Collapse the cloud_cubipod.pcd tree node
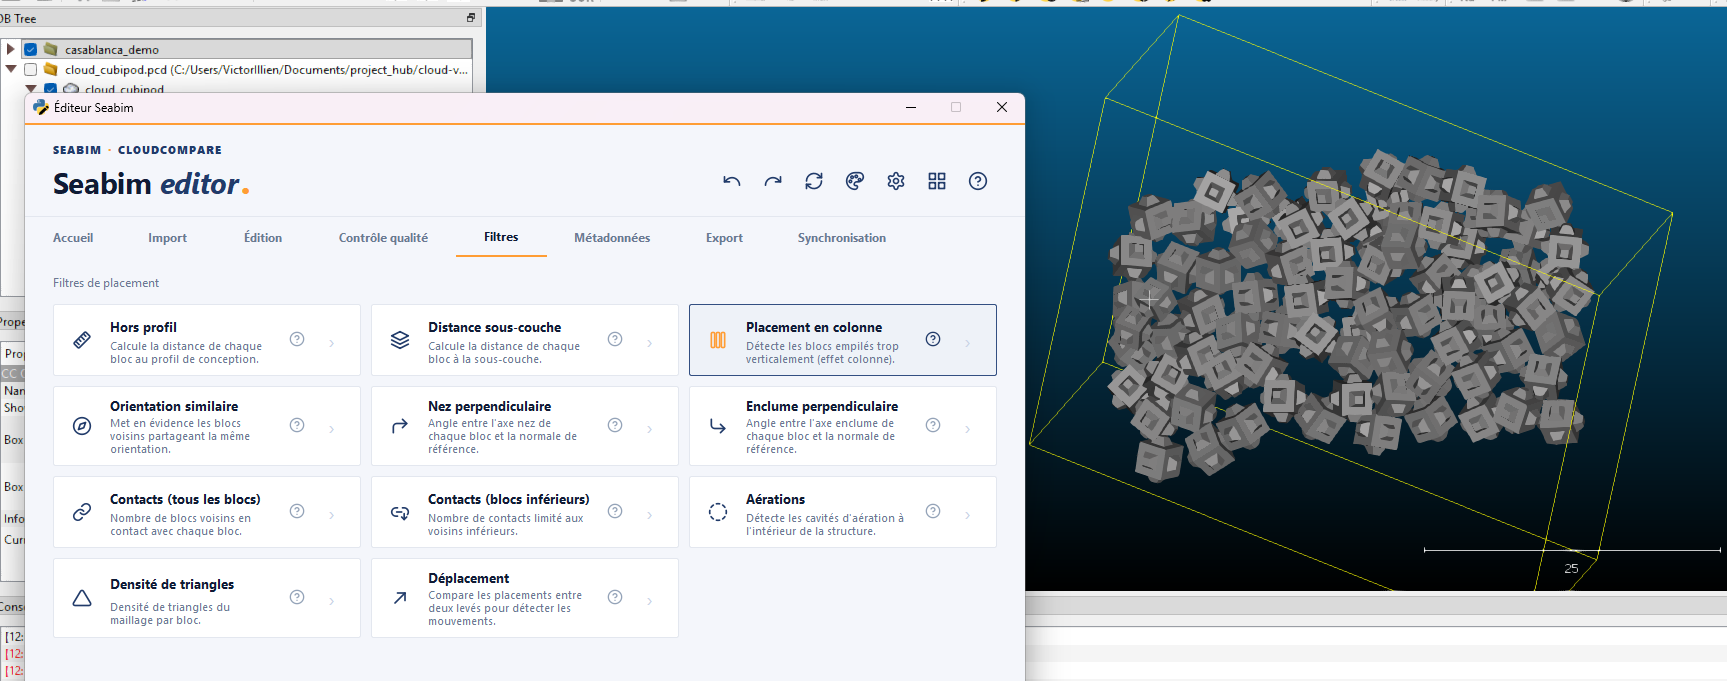1727x681 pixels. click(x=10, y=70)
